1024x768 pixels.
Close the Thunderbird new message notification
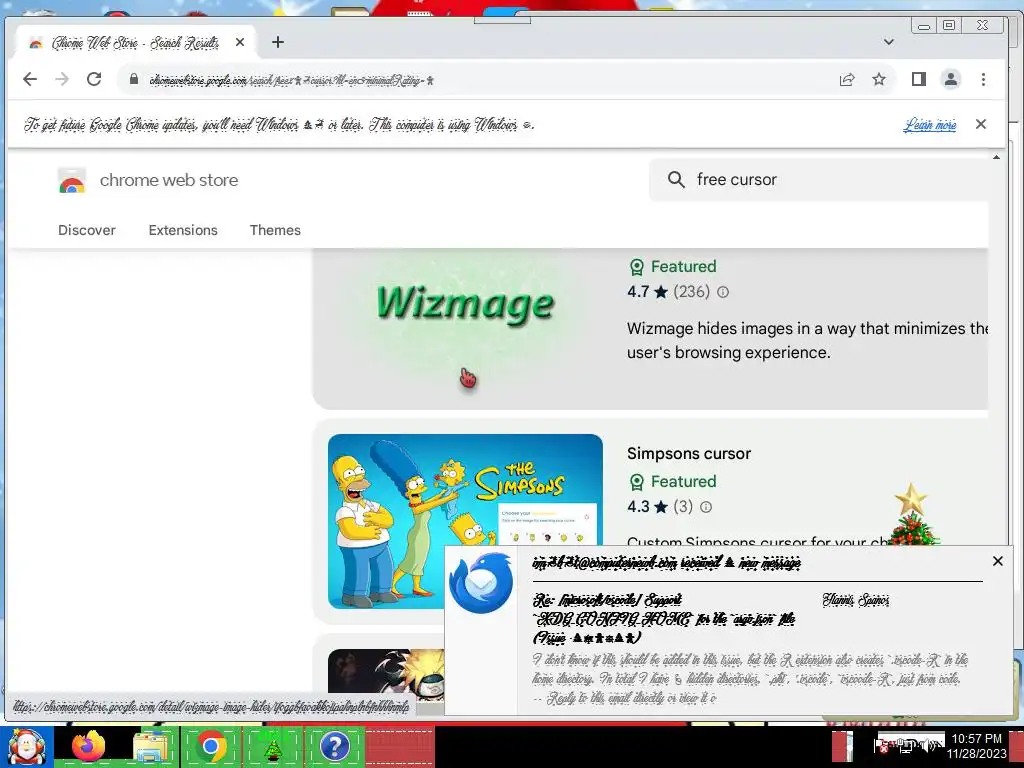click(997, 561)
